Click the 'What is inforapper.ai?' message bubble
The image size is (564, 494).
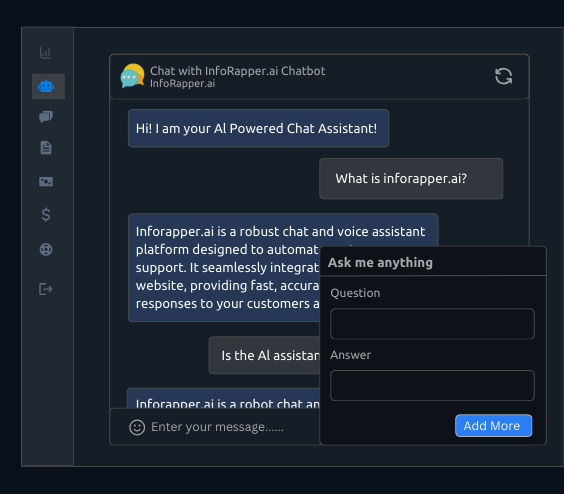click(x=411, y=178)
